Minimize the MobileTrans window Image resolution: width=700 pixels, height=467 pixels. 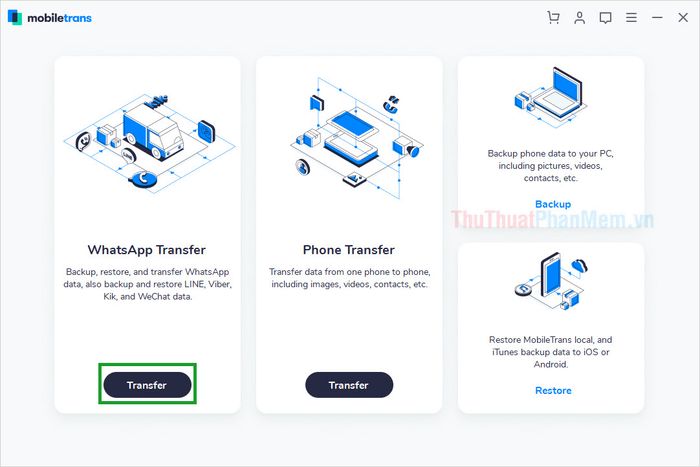click(x=657, y=18)
